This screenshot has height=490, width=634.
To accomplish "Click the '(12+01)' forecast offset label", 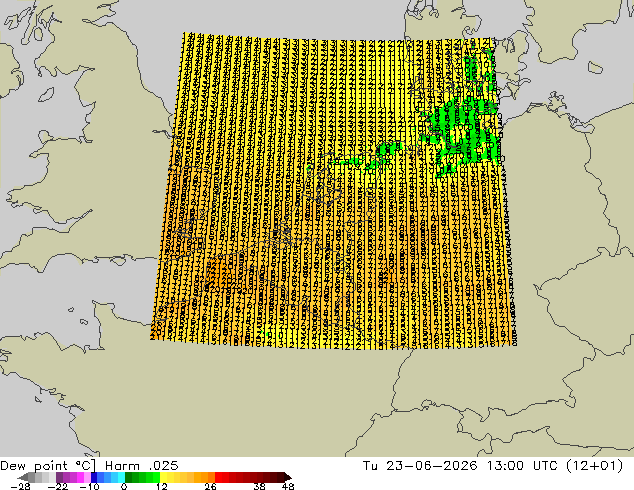I will click(x=594, y=466).
